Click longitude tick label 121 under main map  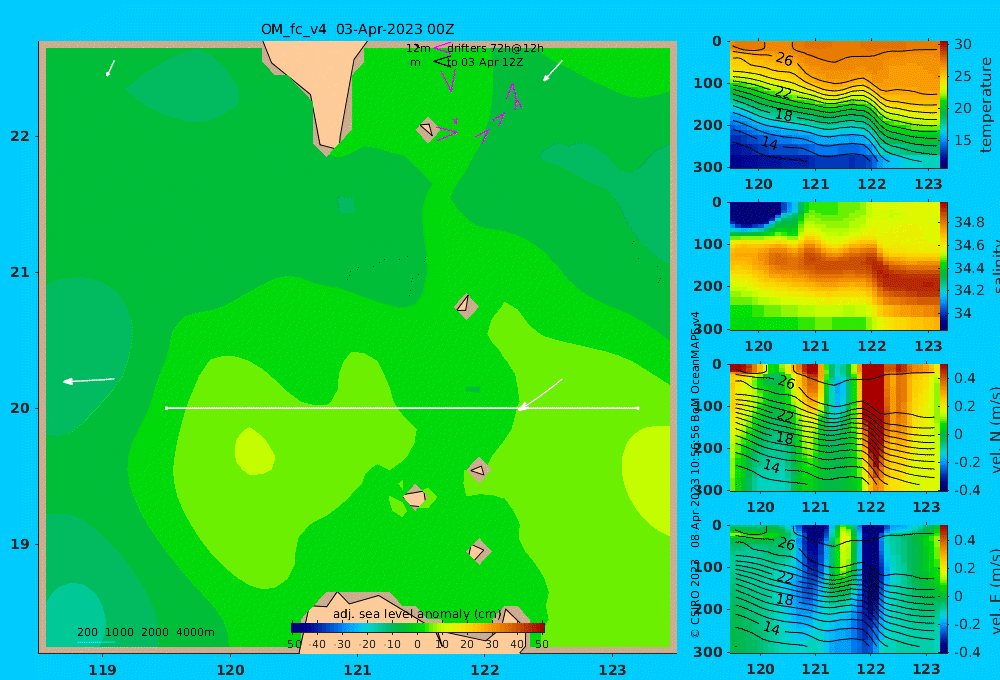point(357,670)
